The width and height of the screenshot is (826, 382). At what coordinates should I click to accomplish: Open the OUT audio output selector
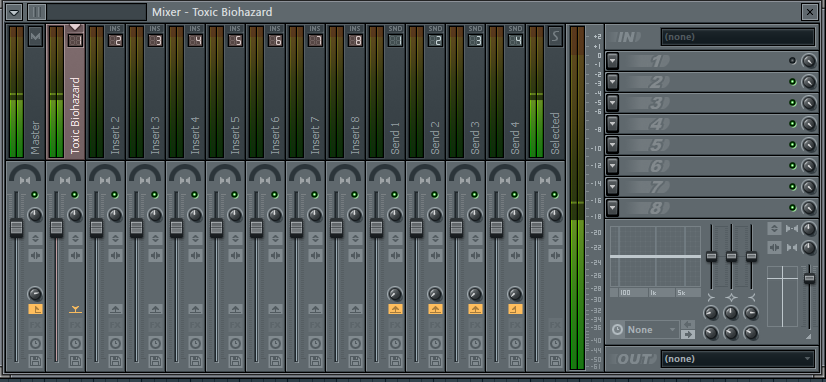click(738, 359)
